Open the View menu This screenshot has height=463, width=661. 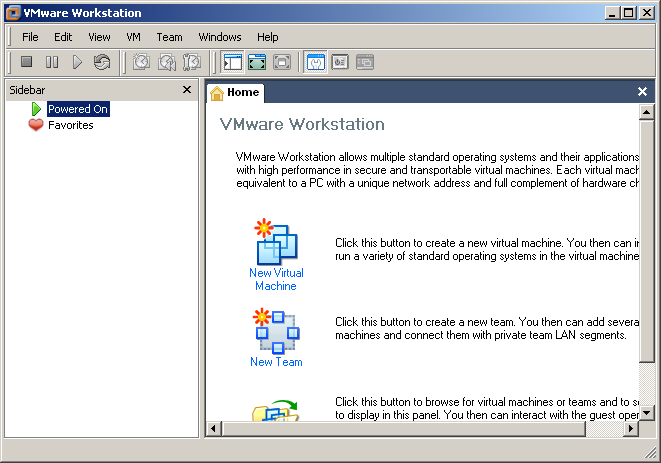(x=99, y=37)
